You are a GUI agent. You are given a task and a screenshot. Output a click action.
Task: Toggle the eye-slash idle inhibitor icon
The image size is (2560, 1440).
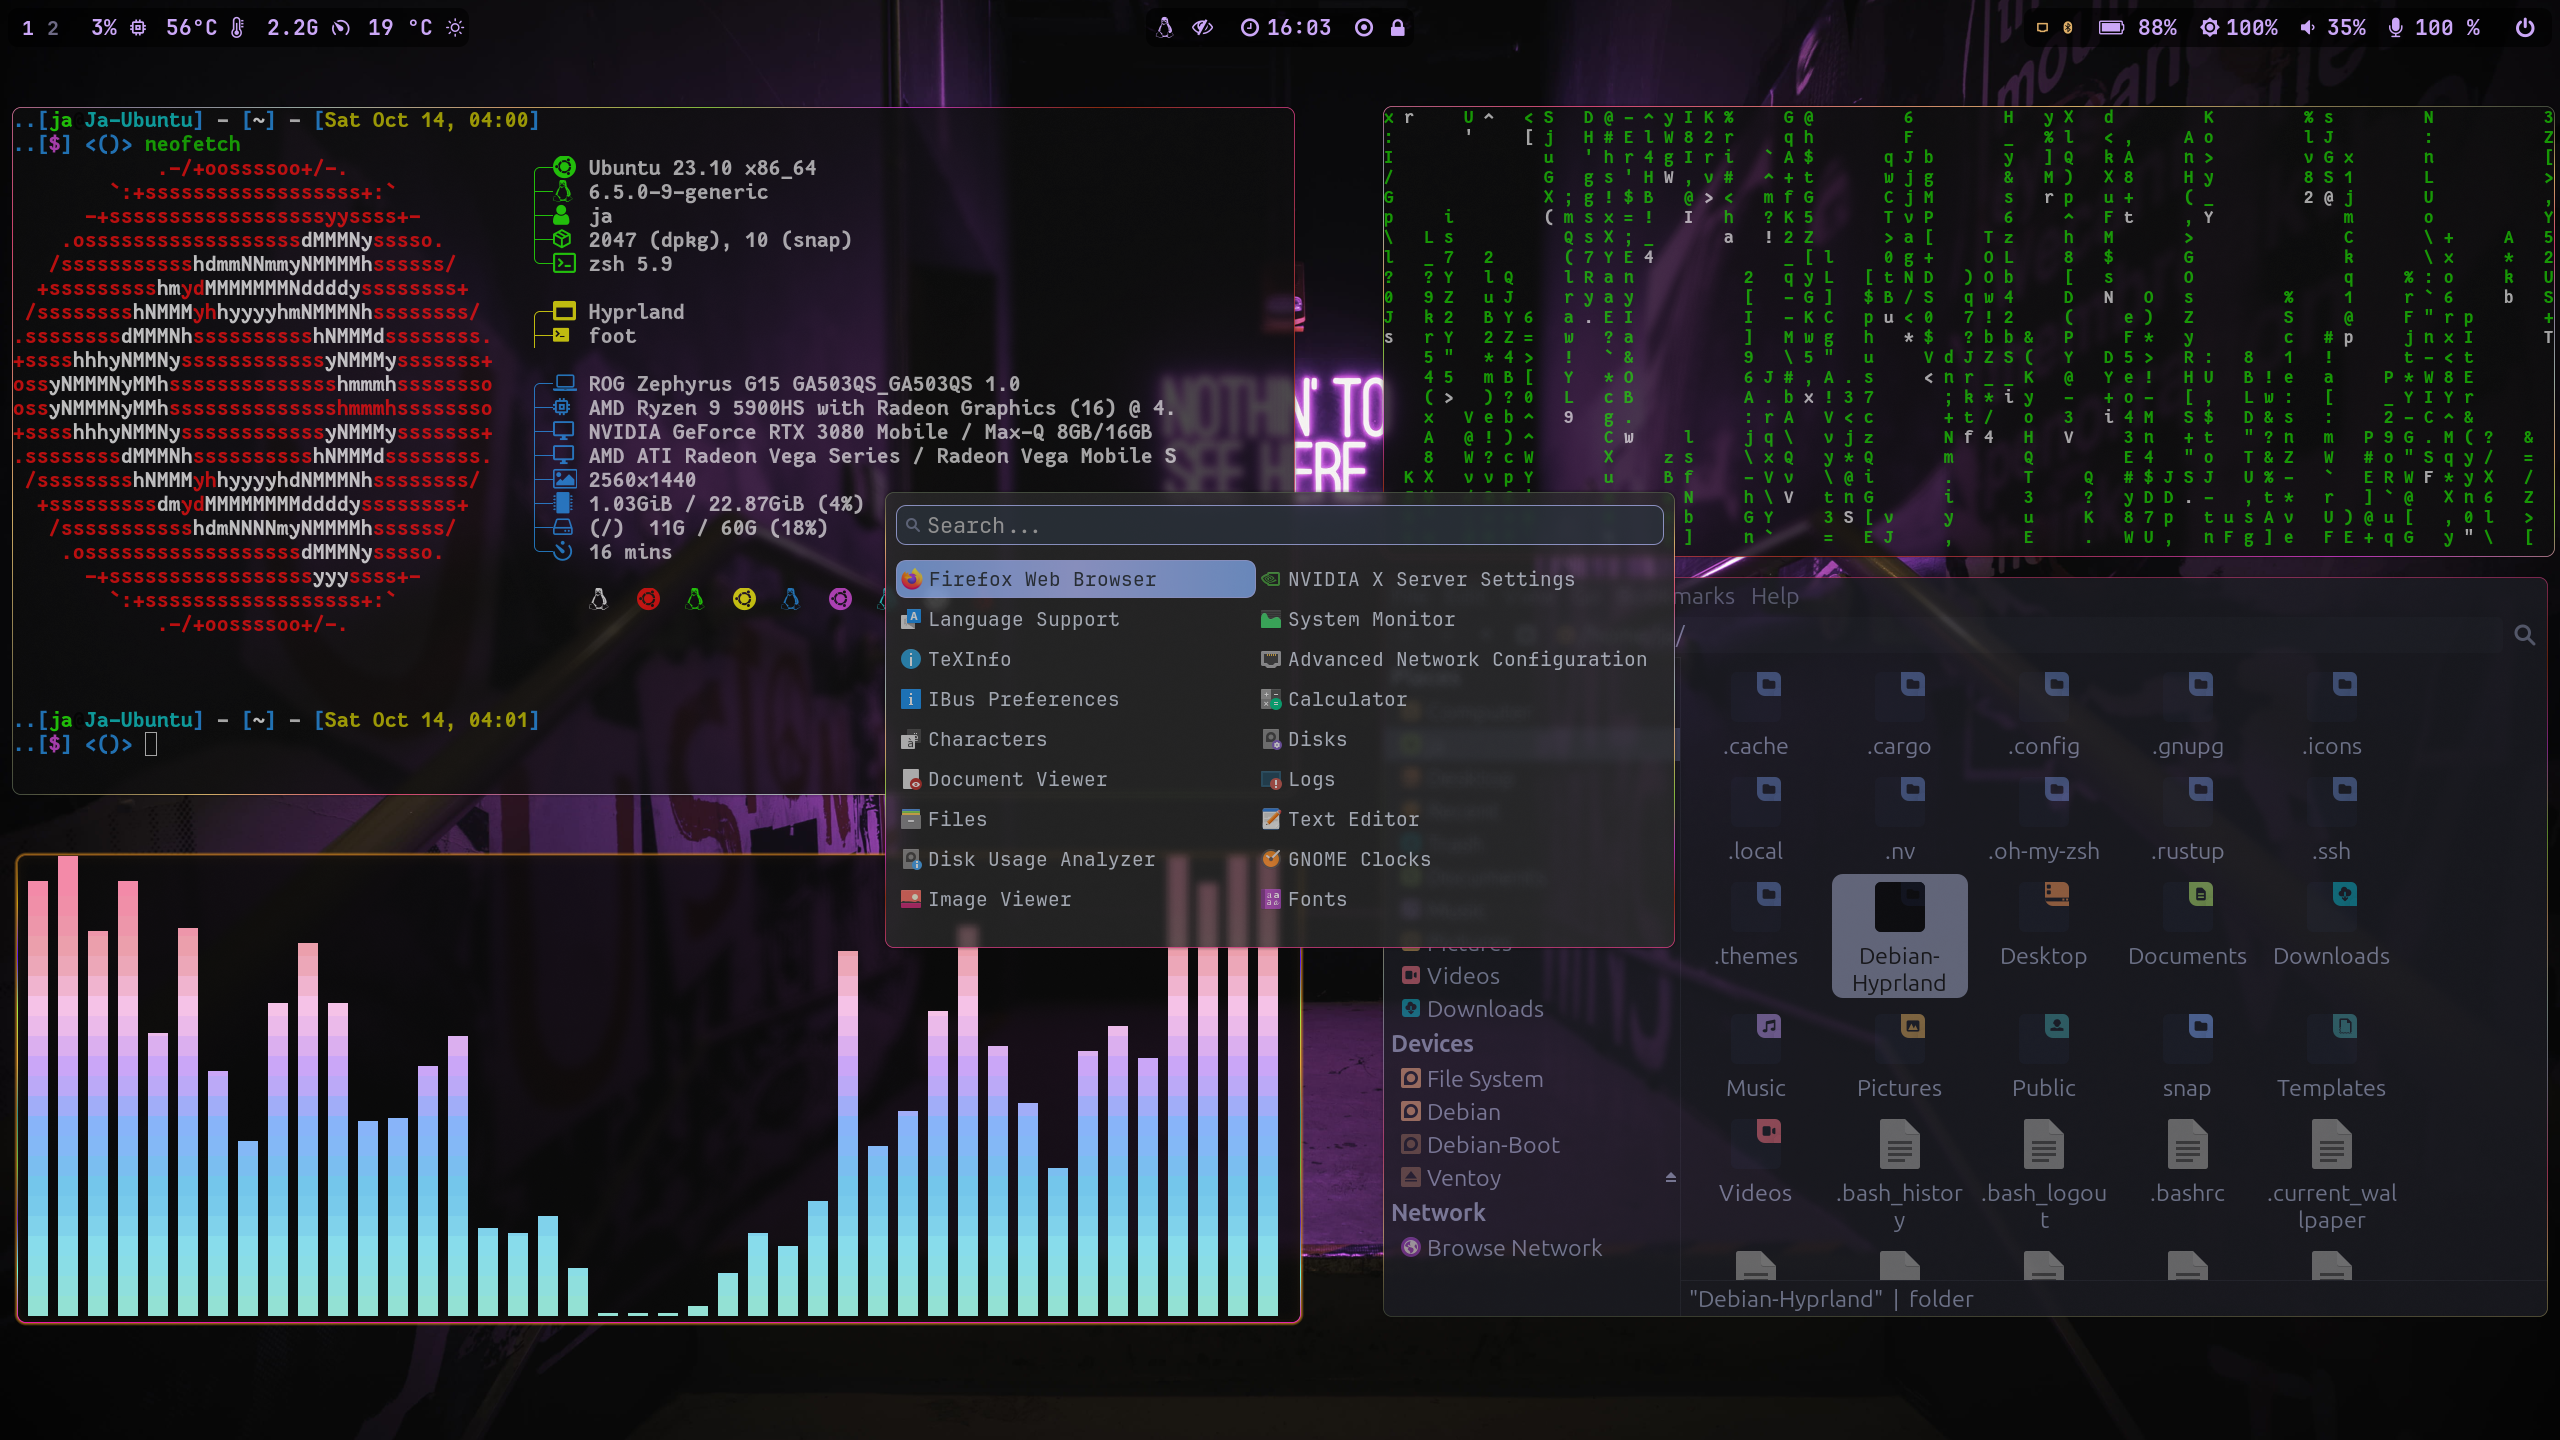click(x=1202, y=28)
